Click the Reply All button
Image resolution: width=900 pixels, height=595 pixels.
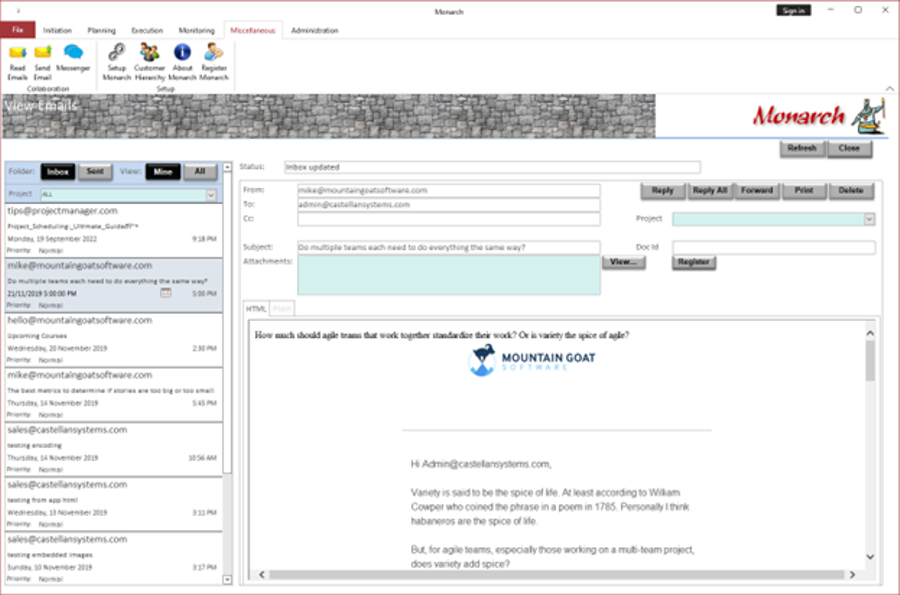click(710, 190)
